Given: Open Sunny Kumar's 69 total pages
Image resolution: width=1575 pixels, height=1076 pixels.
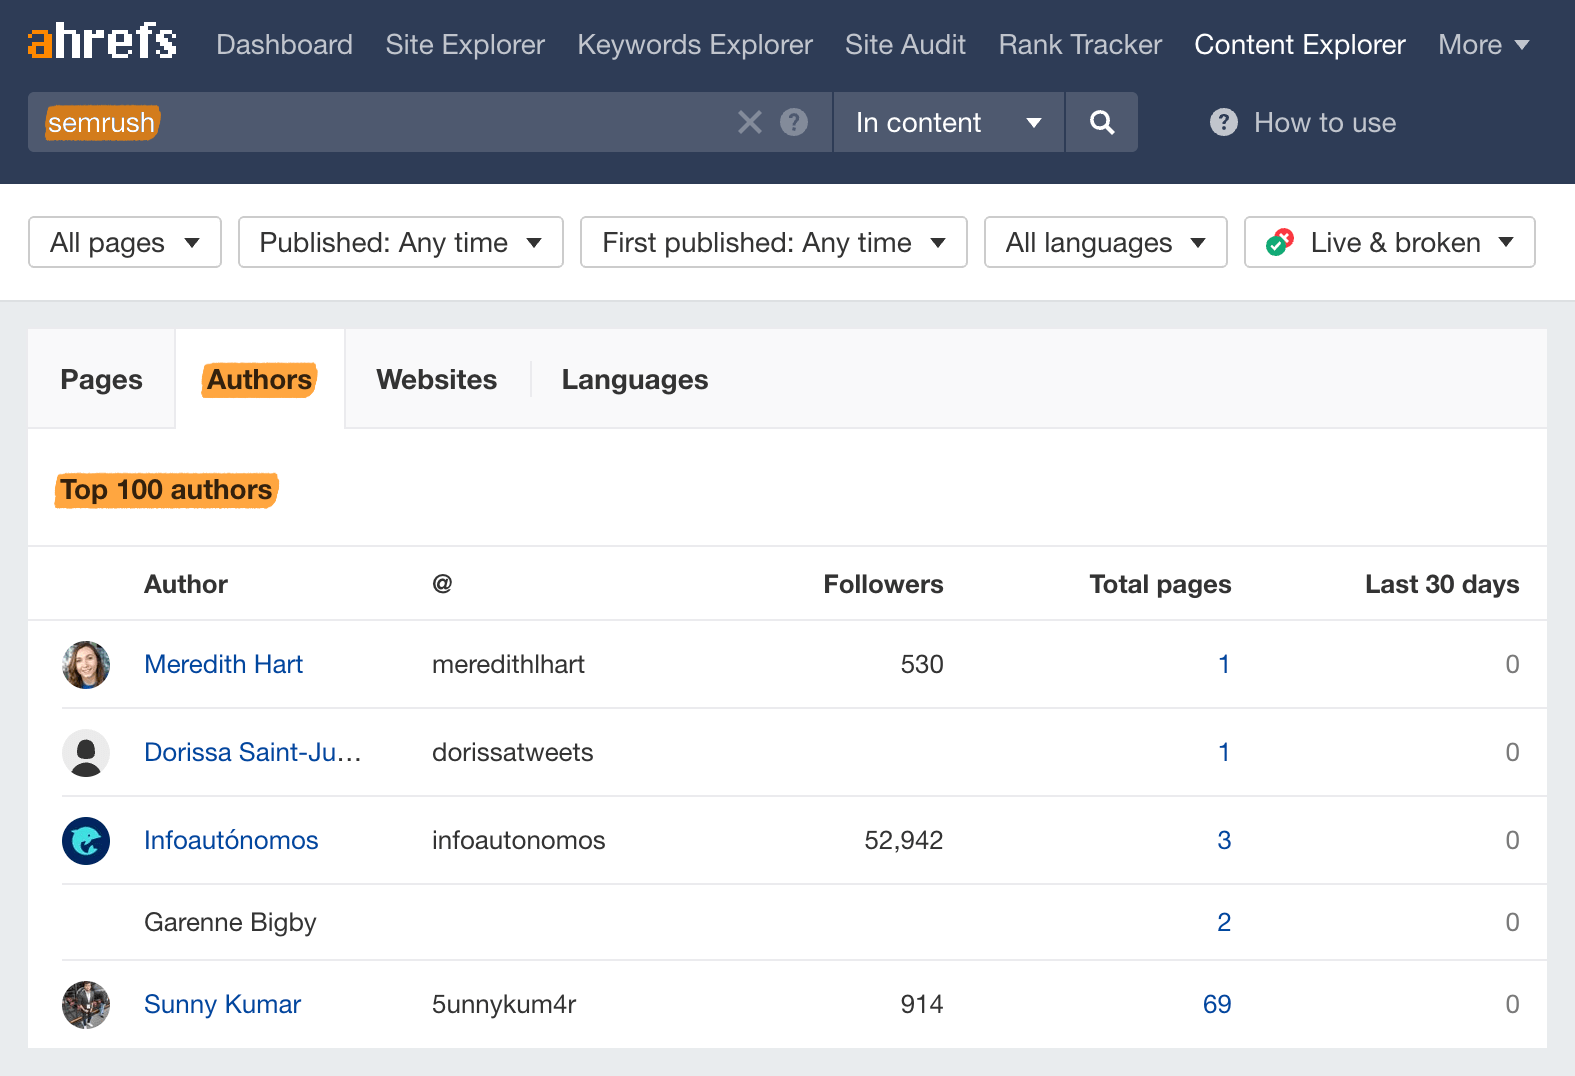Looking at the screenshot, I should (1216, 1005).
